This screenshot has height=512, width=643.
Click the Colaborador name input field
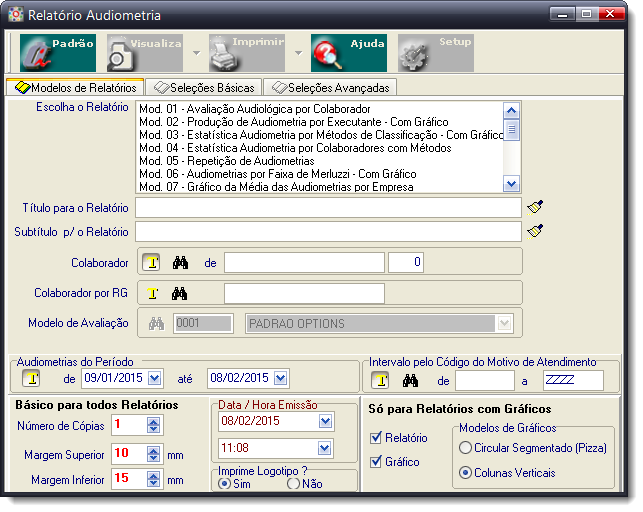point(304,263)
